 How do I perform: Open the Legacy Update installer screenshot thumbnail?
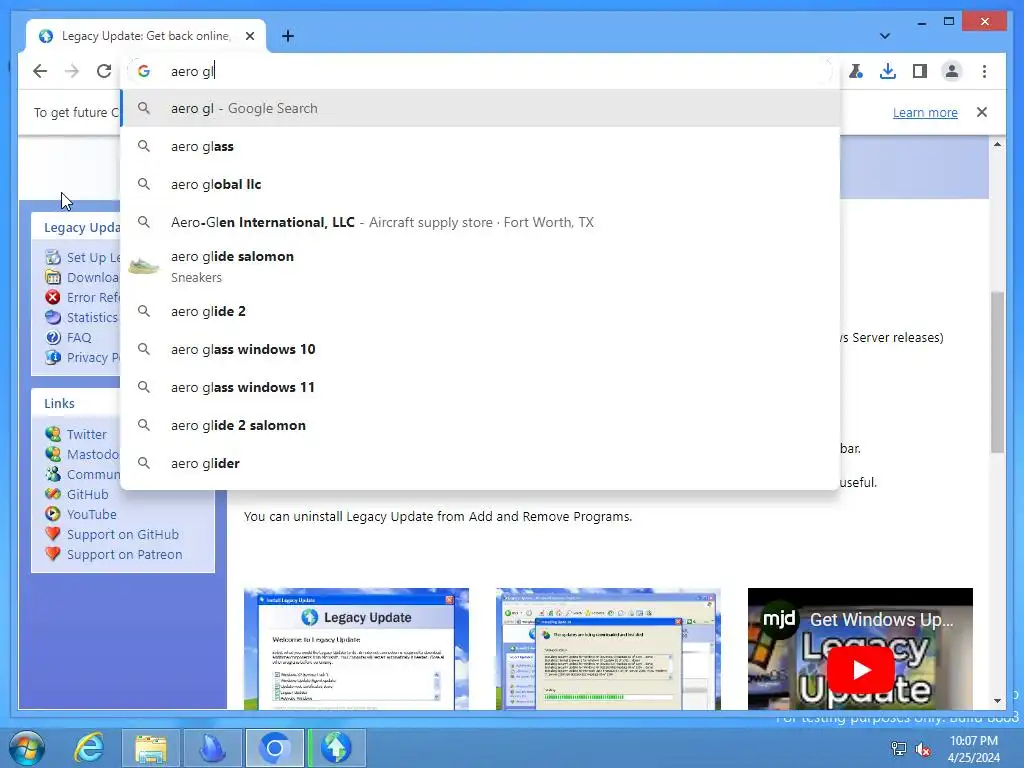tap(357, 648)
